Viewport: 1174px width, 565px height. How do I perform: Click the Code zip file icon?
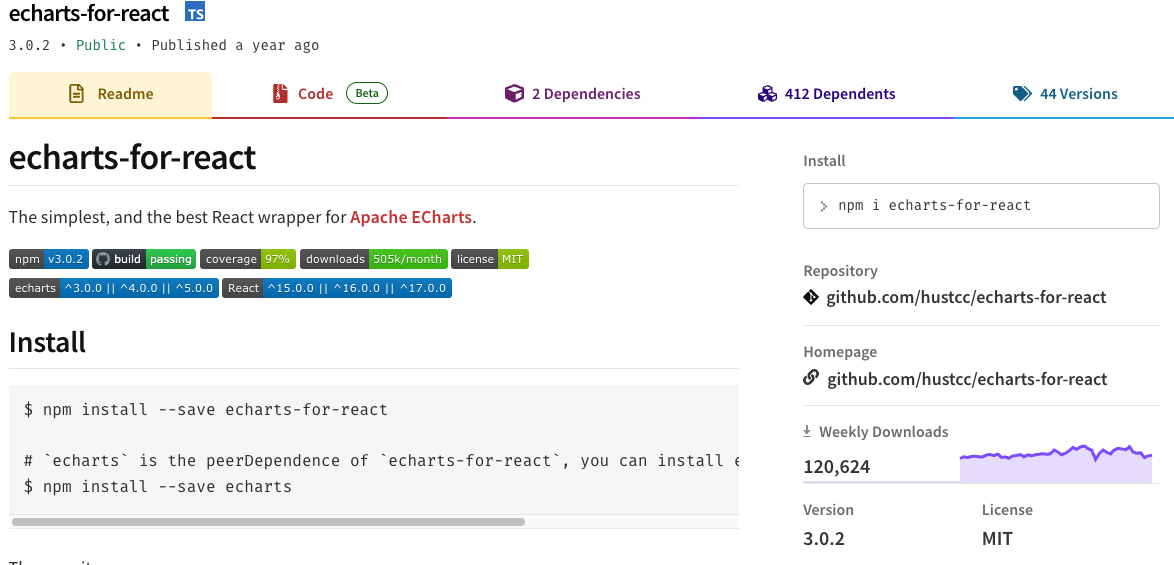(x=280, y=94)
